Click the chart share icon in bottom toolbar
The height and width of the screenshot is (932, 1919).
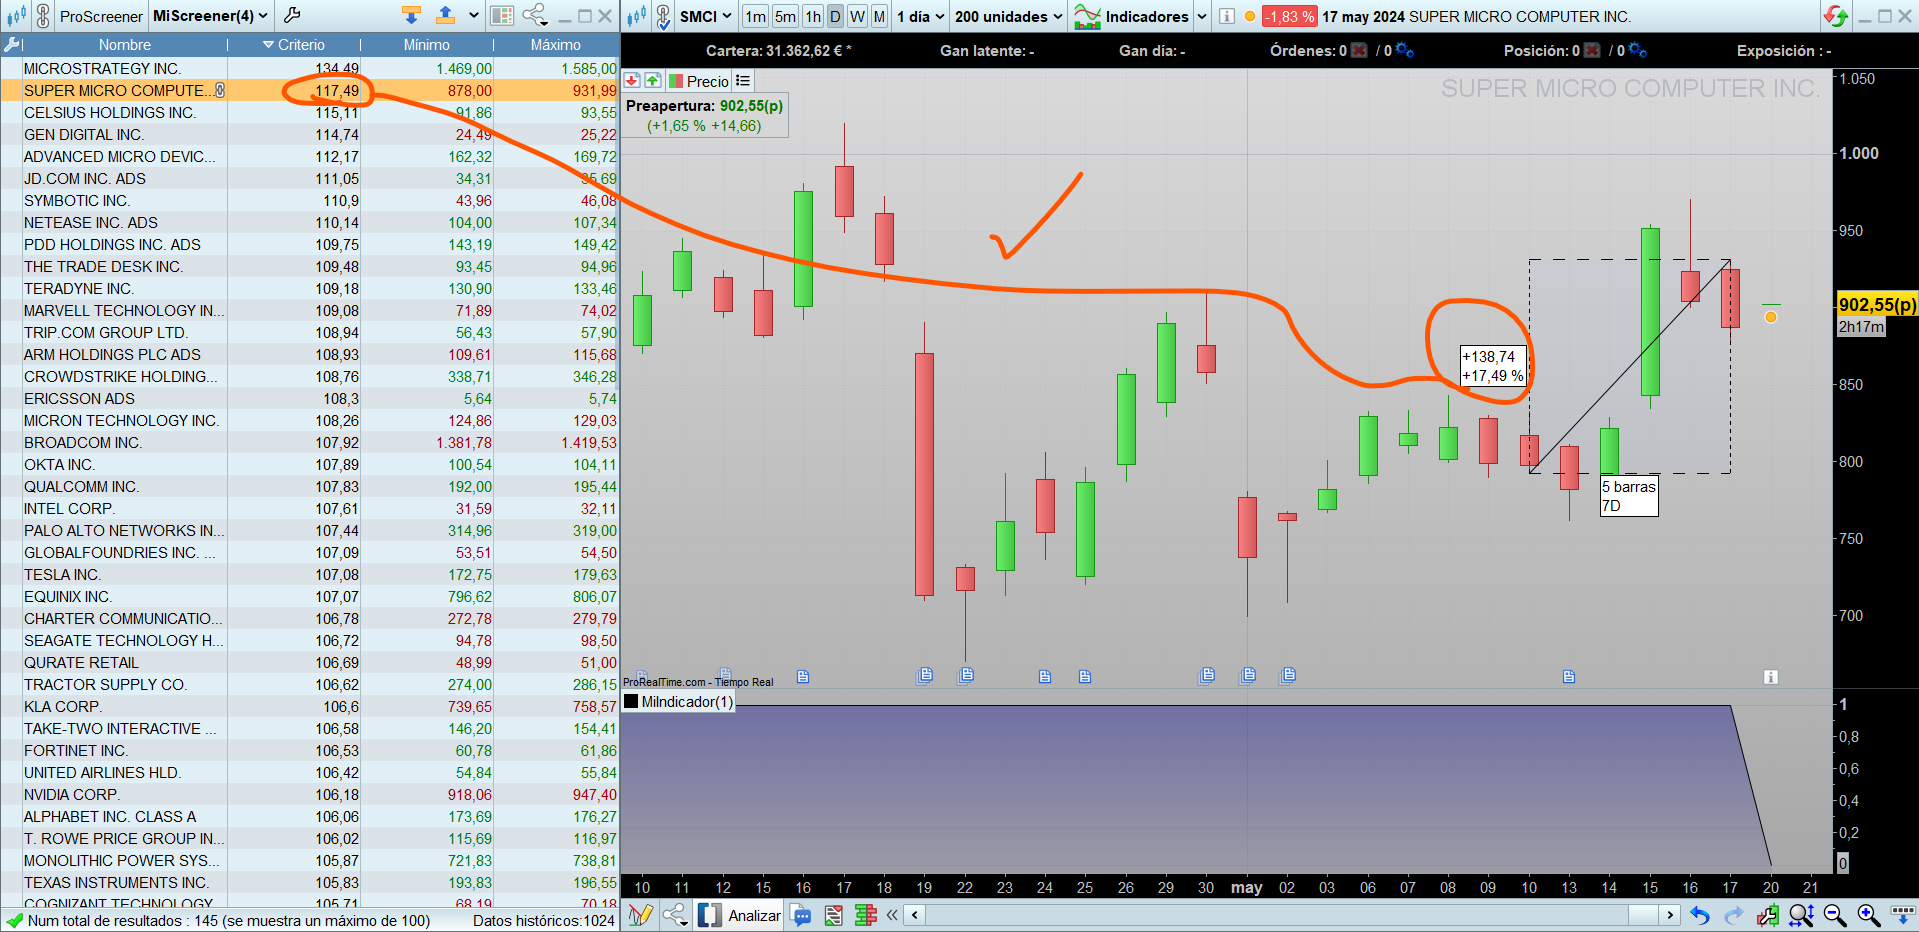[675, 915]
